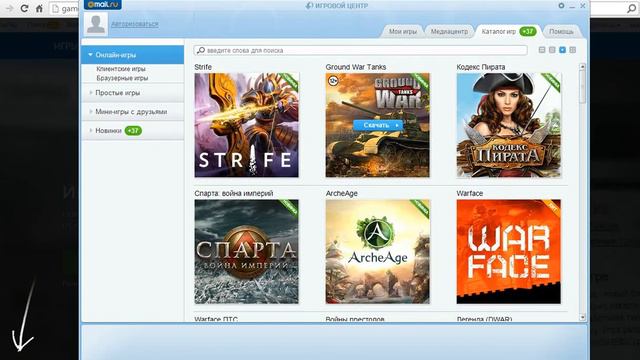Click the +37 badge on Каталог игр tab
This screenshot has width=640, height=360.
tap(528, 31)
